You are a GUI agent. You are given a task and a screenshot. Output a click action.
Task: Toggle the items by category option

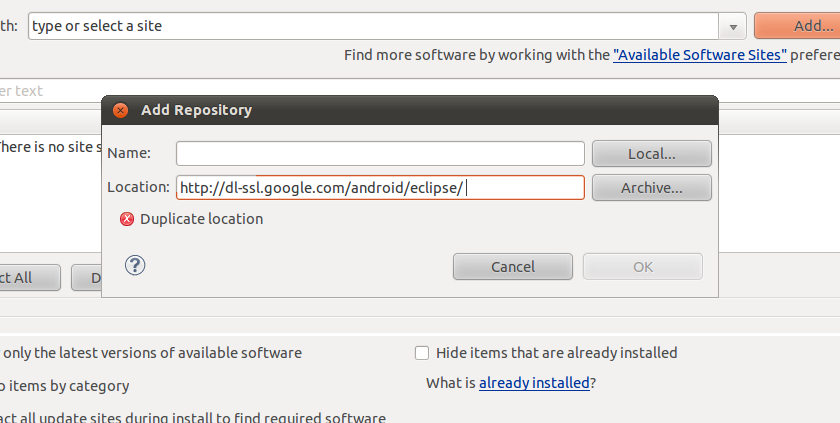[64, 386]
